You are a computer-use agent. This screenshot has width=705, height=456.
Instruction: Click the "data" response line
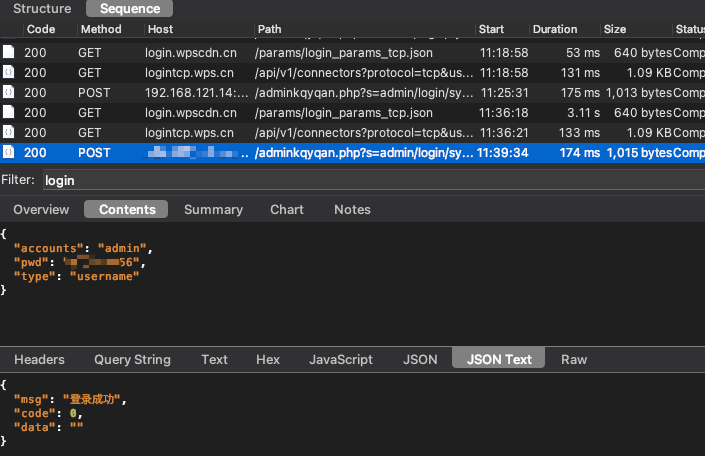pos(49,427)
